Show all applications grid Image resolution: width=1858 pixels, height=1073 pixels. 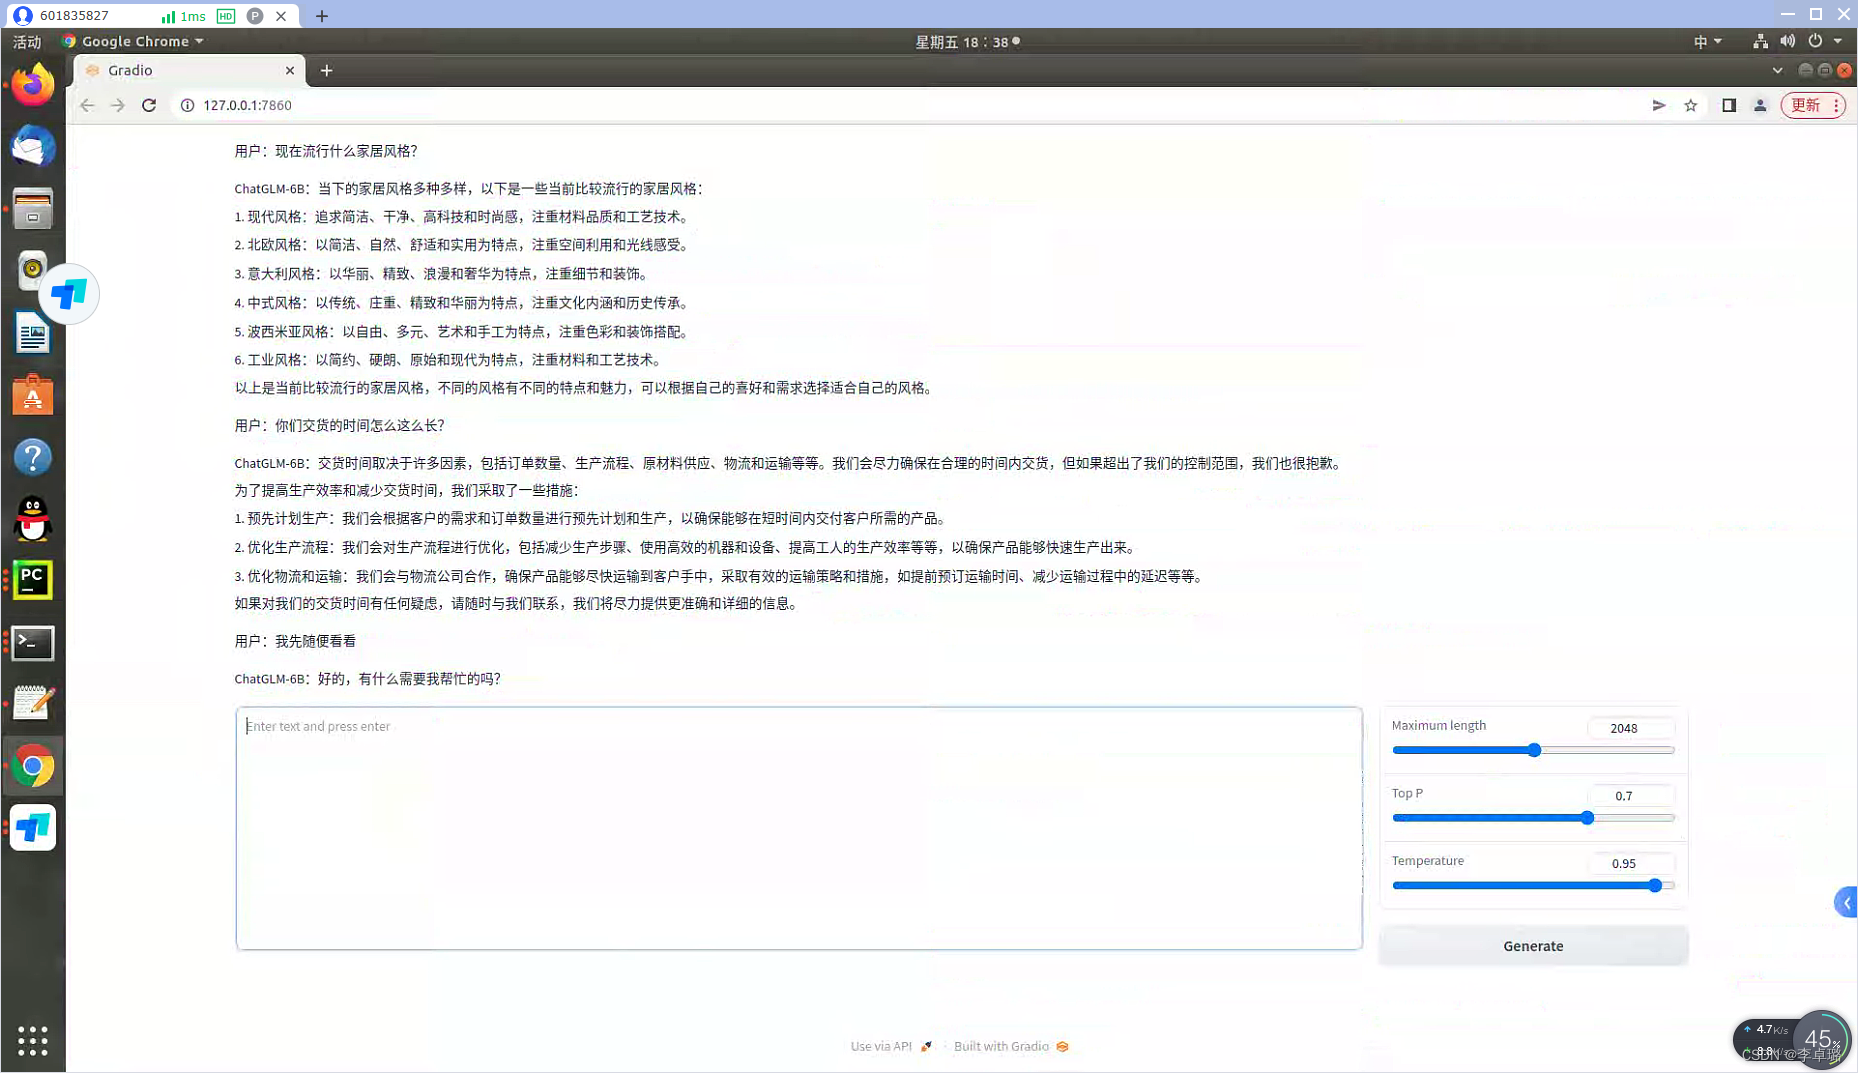[x=33, y=1040]
